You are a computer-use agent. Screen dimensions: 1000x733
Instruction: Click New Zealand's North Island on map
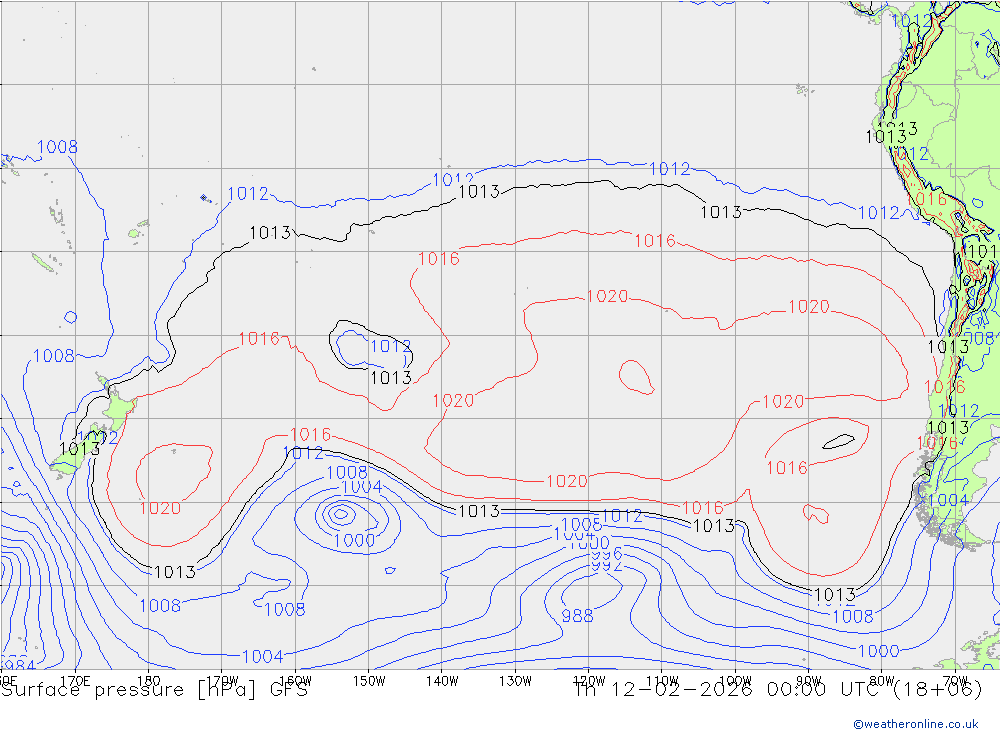click(x=116, y=409)
